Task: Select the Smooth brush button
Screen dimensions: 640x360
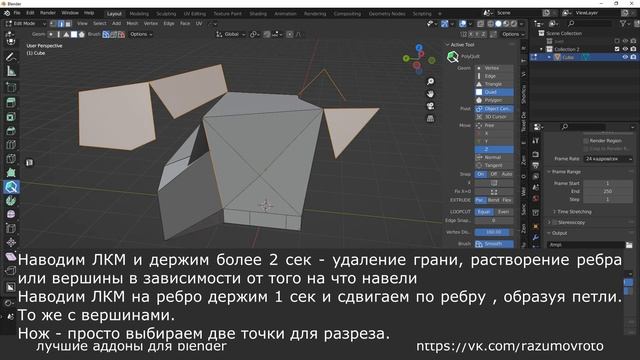Action: pos(494,244)
